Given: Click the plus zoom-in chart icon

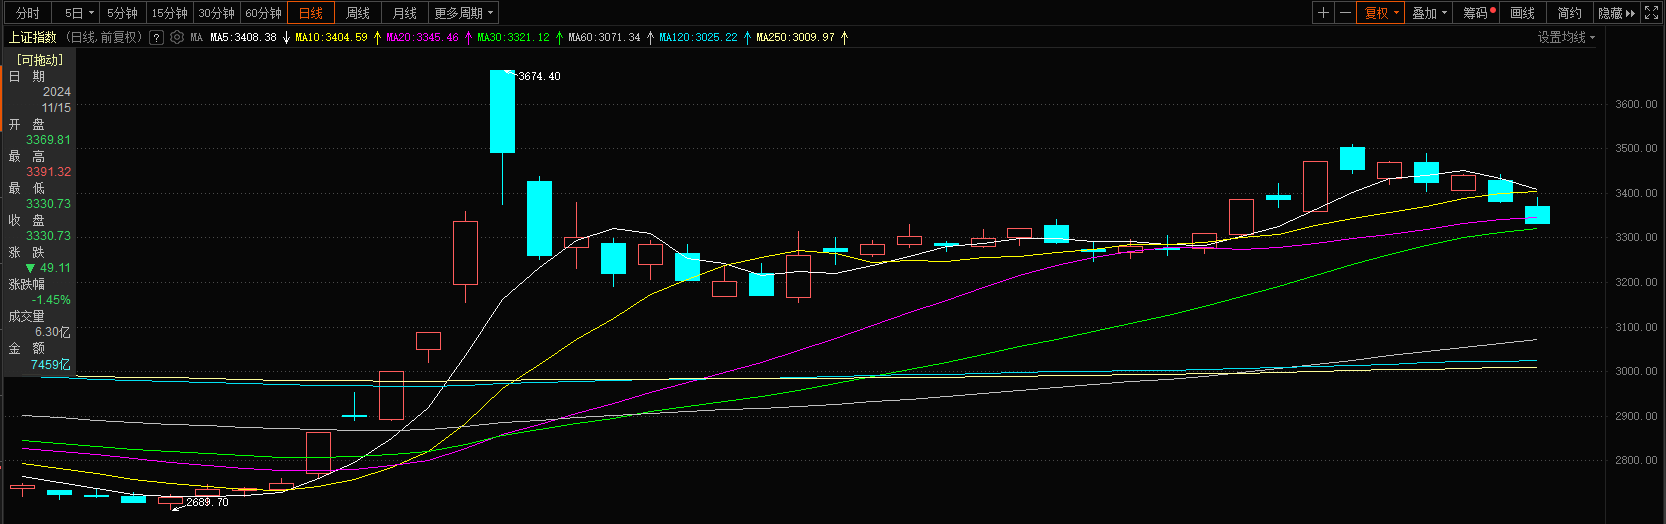Looking at the screenshot, I should 1323,13.
